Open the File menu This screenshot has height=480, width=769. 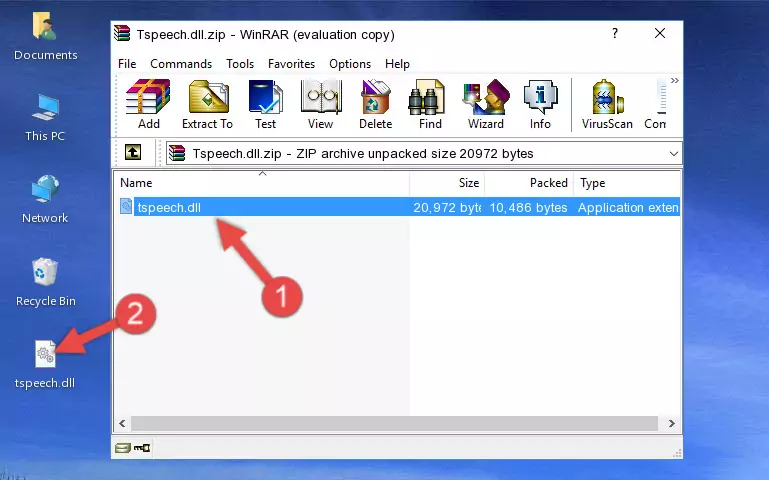[x=127, y=64]
